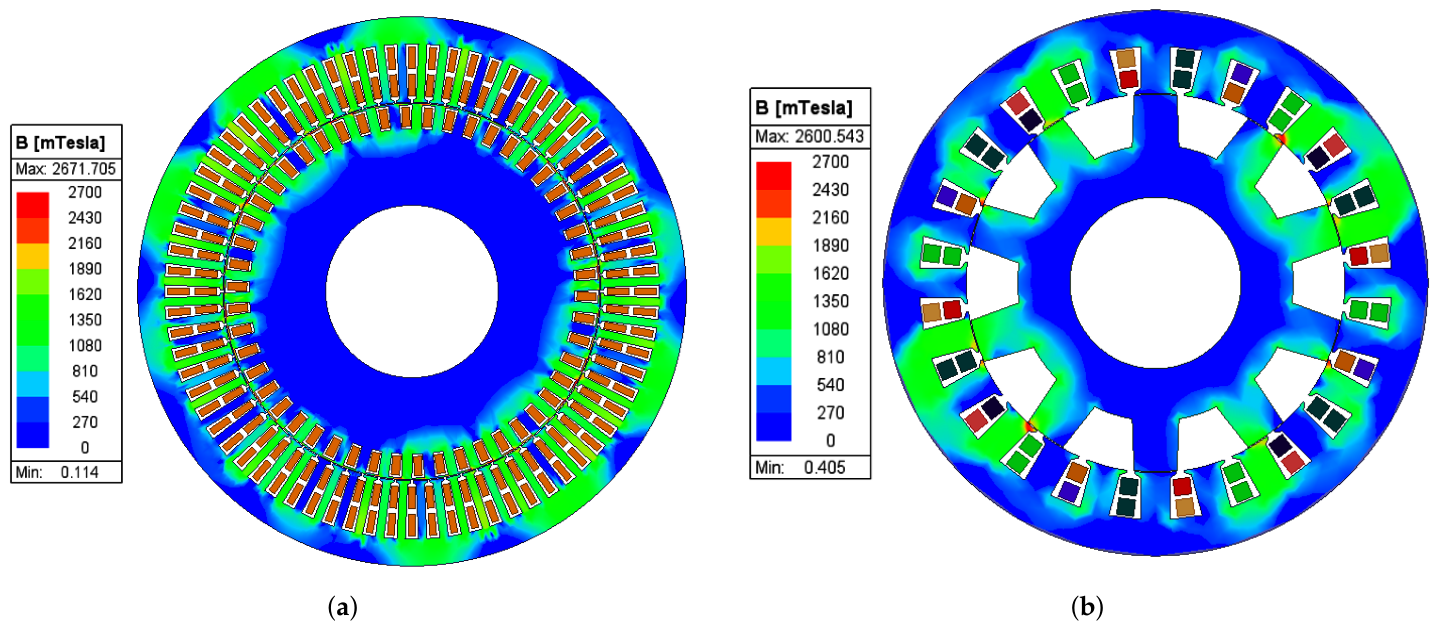
Task: Select value 2160 in the Max 2600.543 legend
Action: click(x=829, y=217)
